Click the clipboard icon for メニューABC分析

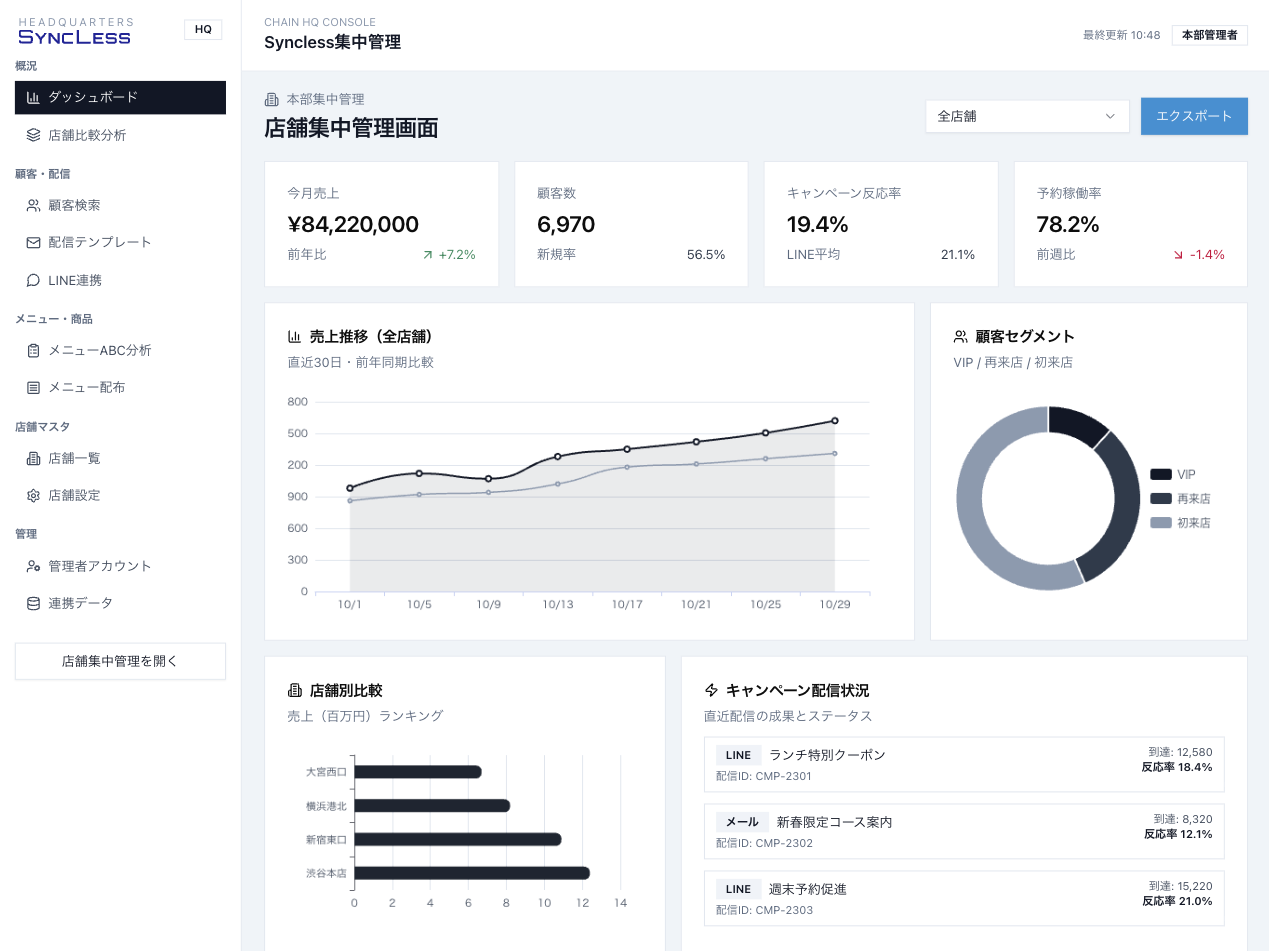coord(33,350)
